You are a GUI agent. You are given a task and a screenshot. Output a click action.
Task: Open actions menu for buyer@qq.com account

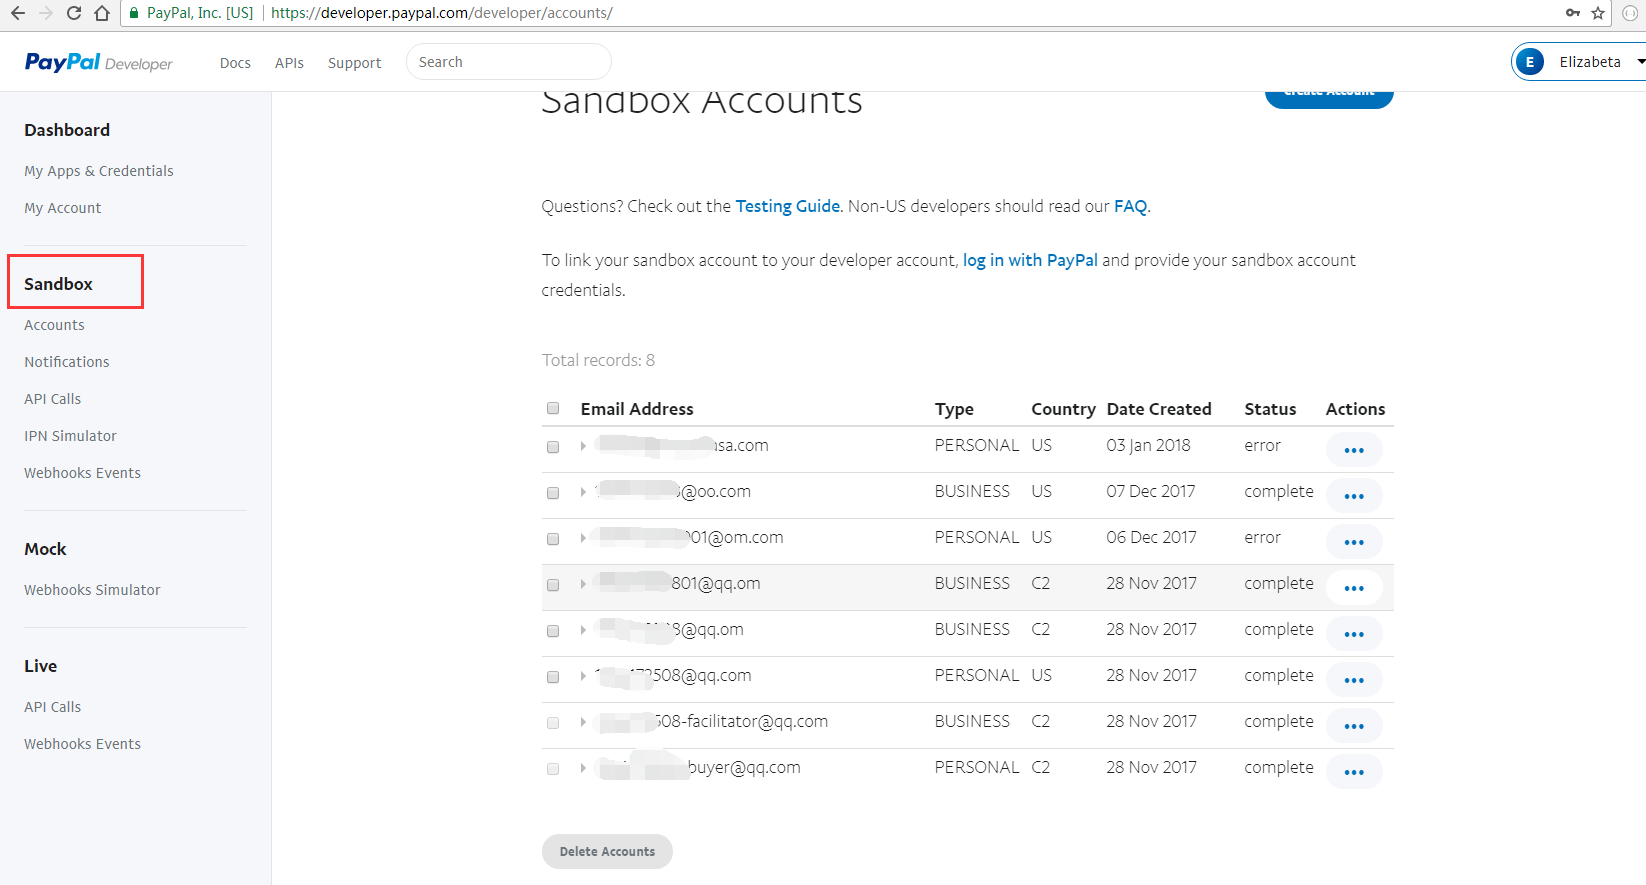point(1354,772)
